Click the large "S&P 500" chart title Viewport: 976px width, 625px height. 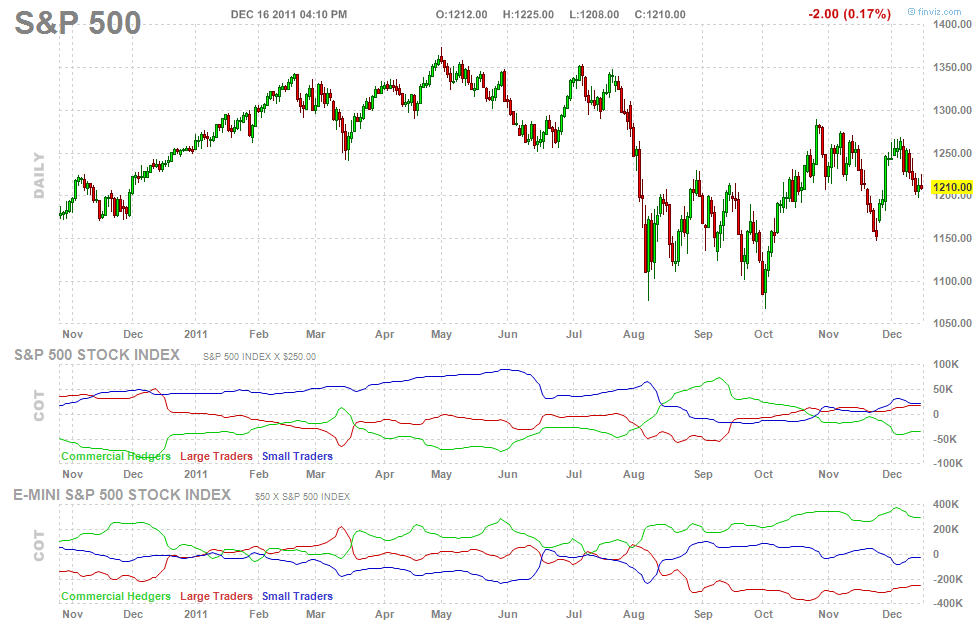[x=78, y=23]
